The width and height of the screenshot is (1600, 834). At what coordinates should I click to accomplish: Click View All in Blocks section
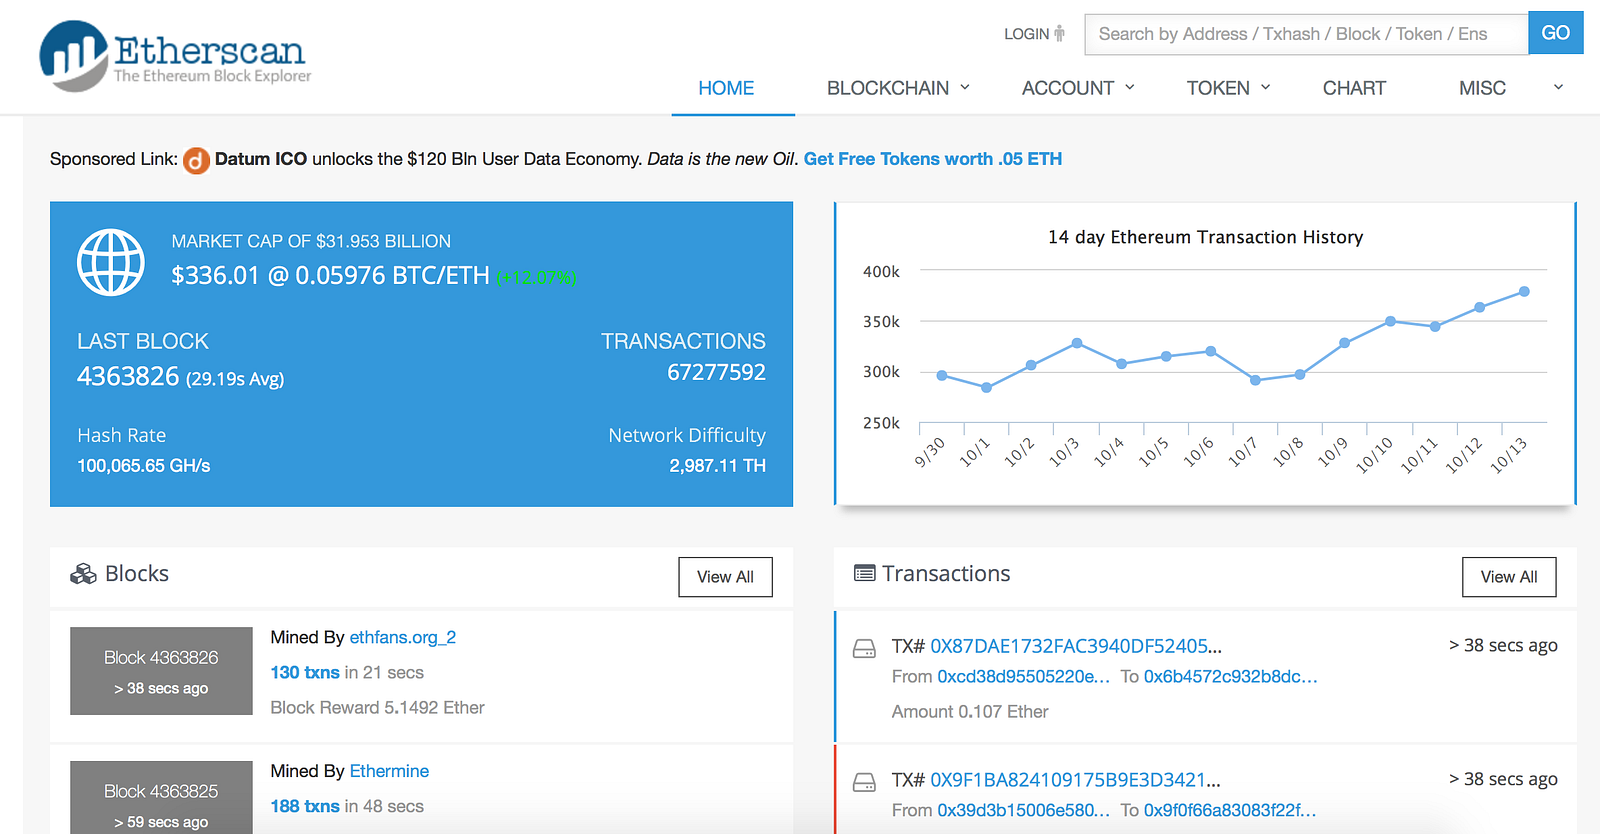pyautogui.click(x=725, y=577)
